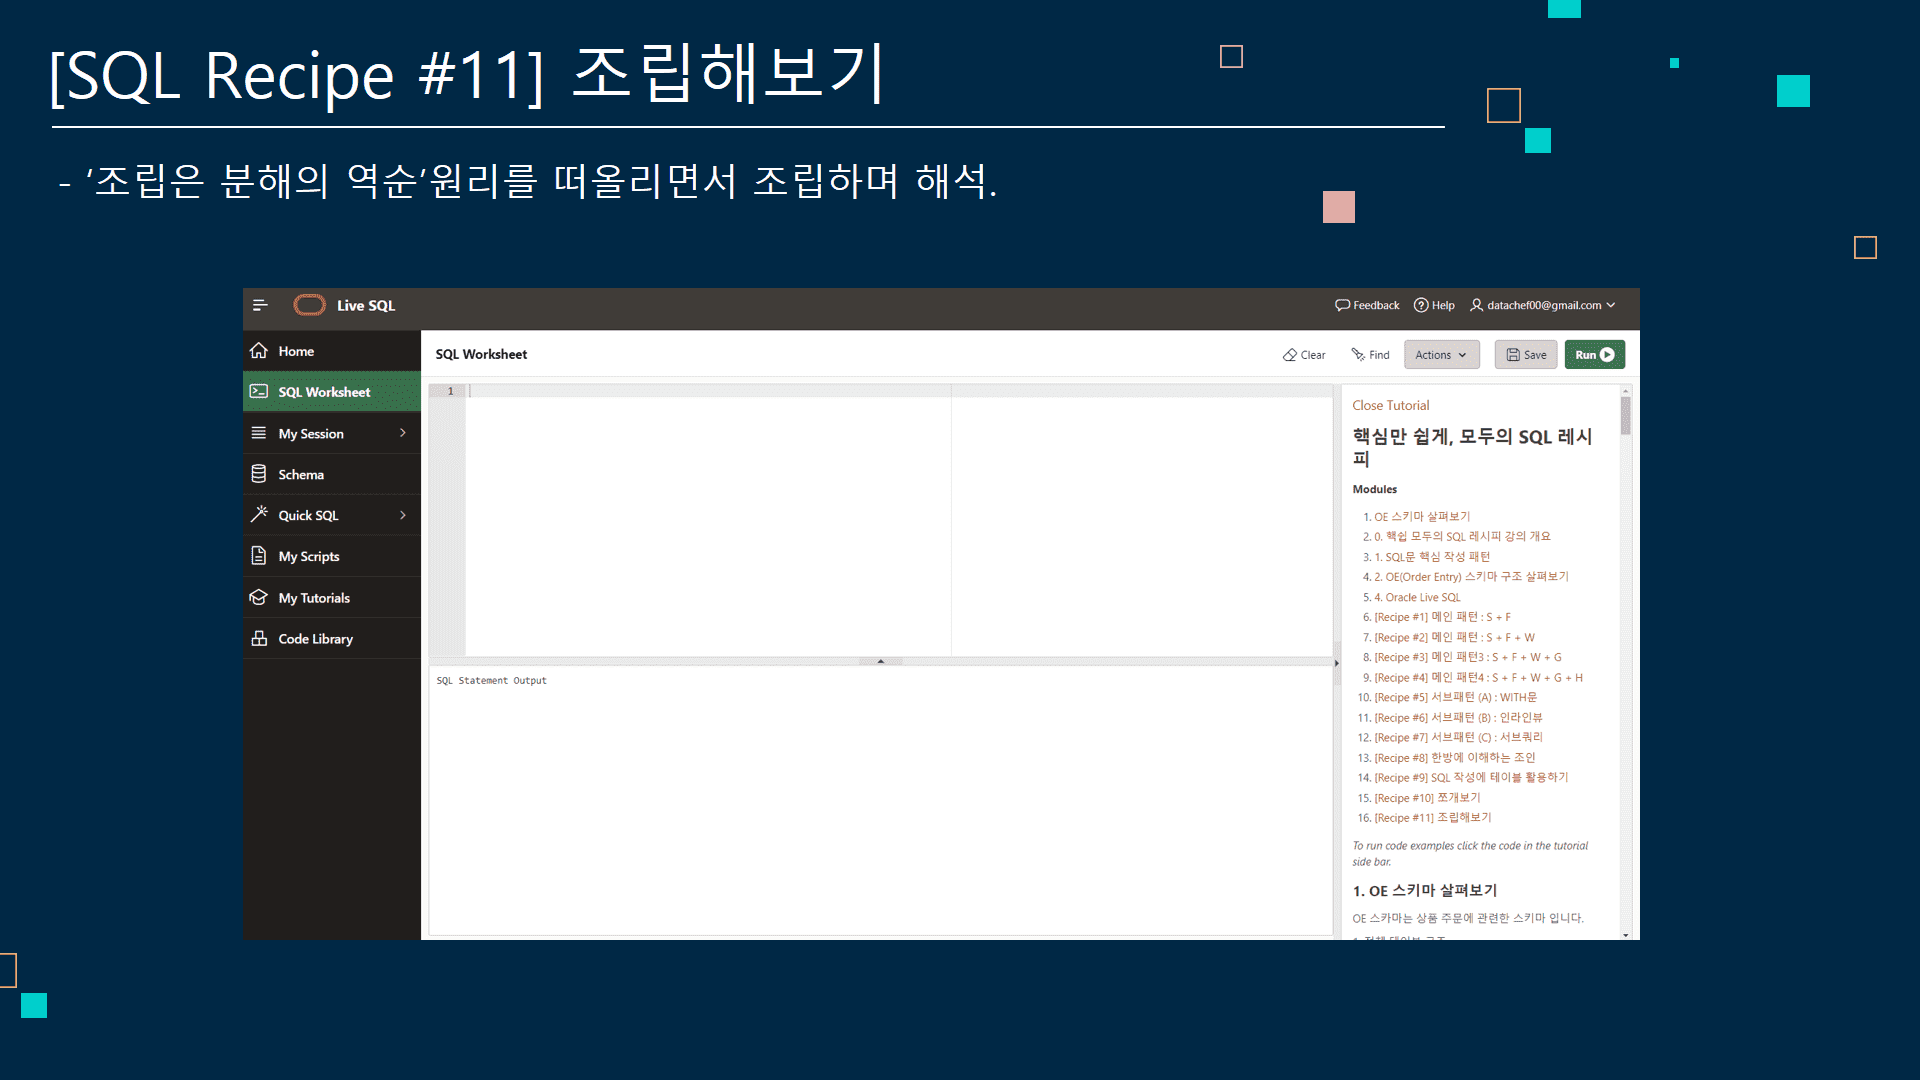This screenshot has height=1080, width=1920.
Task: Open [Recipe #7] 서브패턴 (C) : 서브쿼리
Action: click(x=1458, y=737)
